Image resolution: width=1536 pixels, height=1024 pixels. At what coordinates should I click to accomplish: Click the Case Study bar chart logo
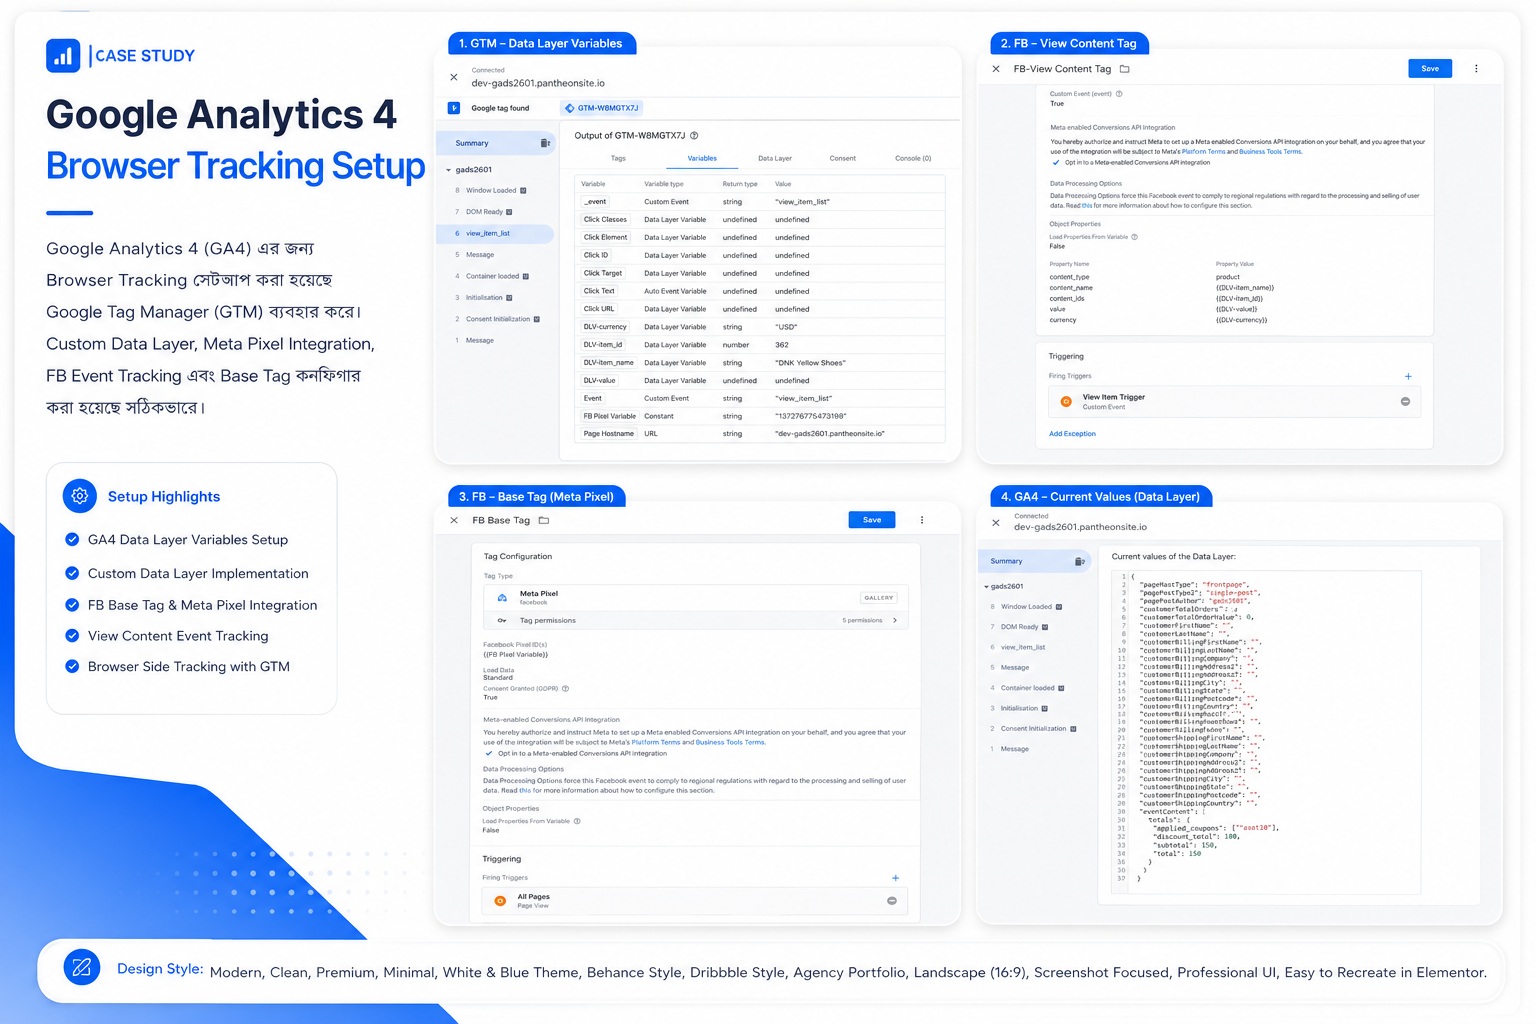[63, 56]
